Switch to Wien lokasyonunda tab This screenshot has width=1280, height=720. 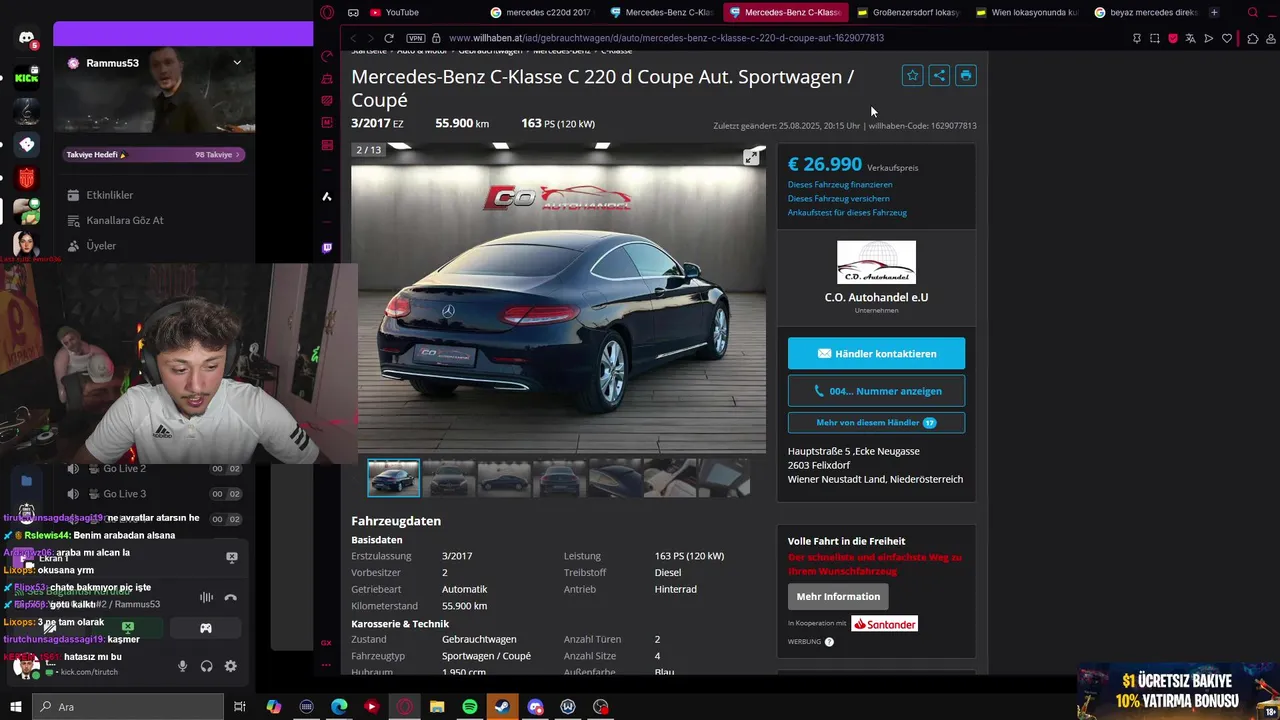[1027, 13]
